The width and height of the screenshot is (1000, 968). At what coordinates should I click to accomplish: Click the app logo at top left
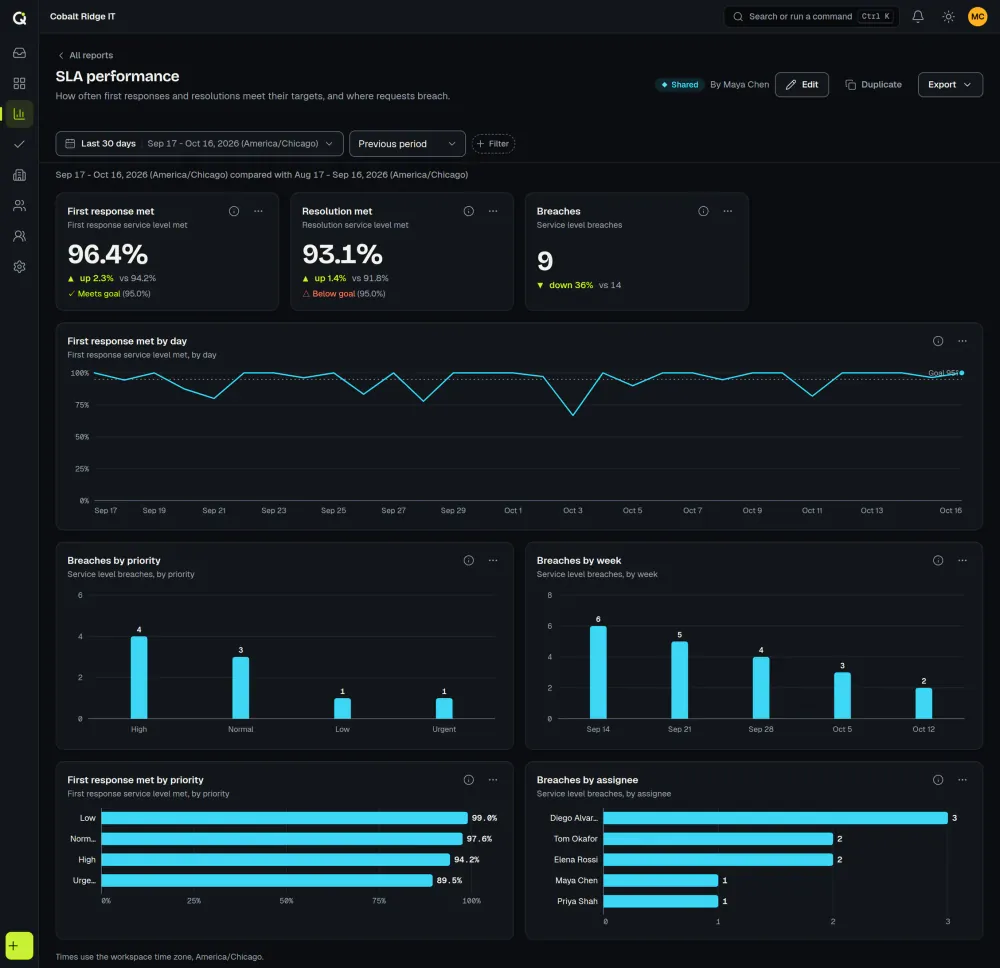pos(19,18)
